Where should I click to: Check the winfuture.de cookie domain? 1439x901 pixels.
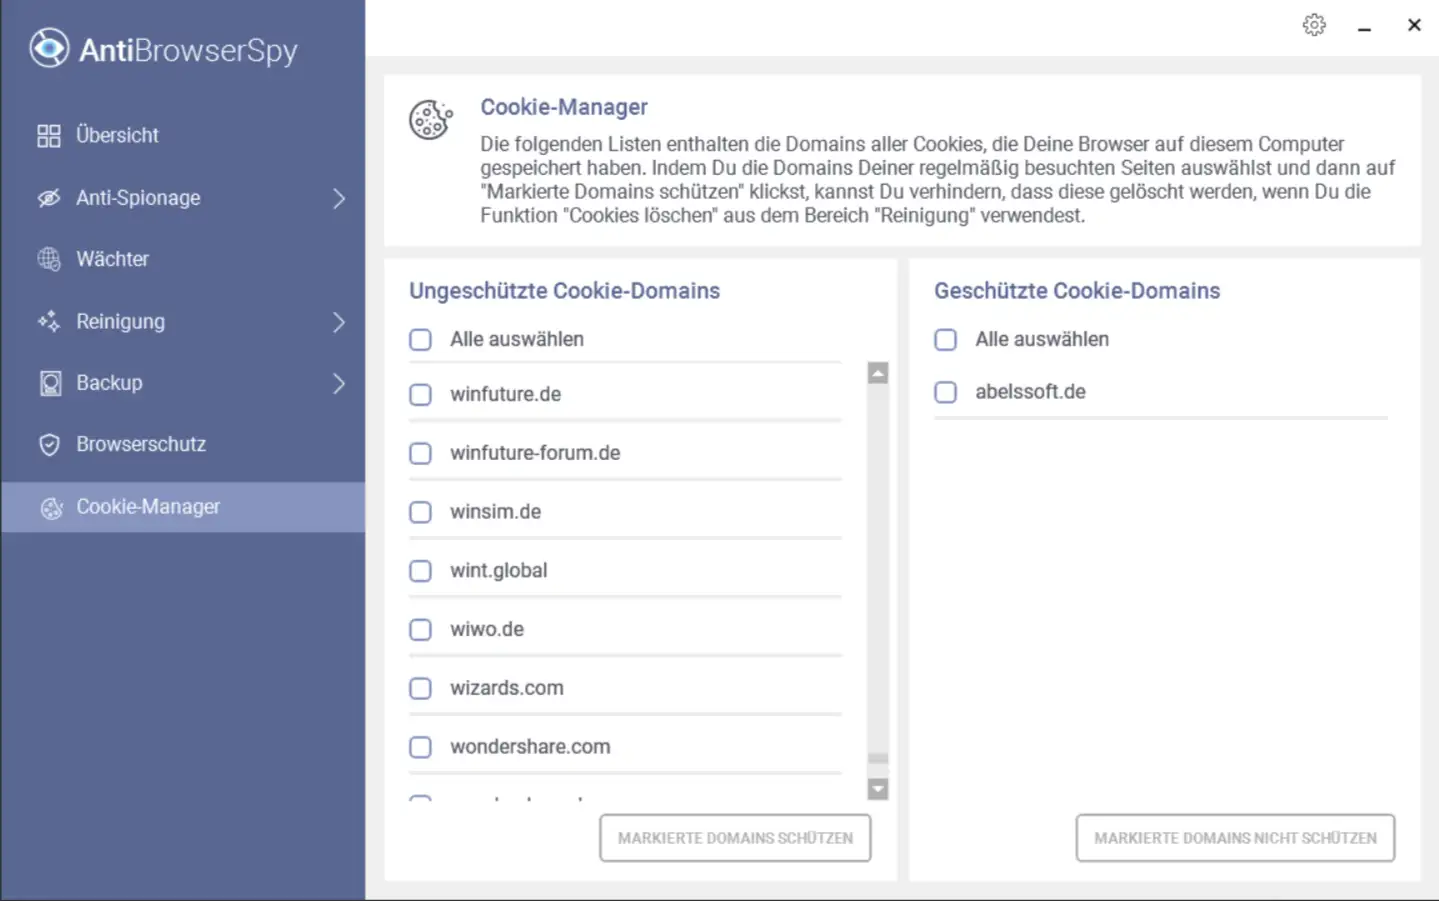pyautogui.click(x=421, y=395)
